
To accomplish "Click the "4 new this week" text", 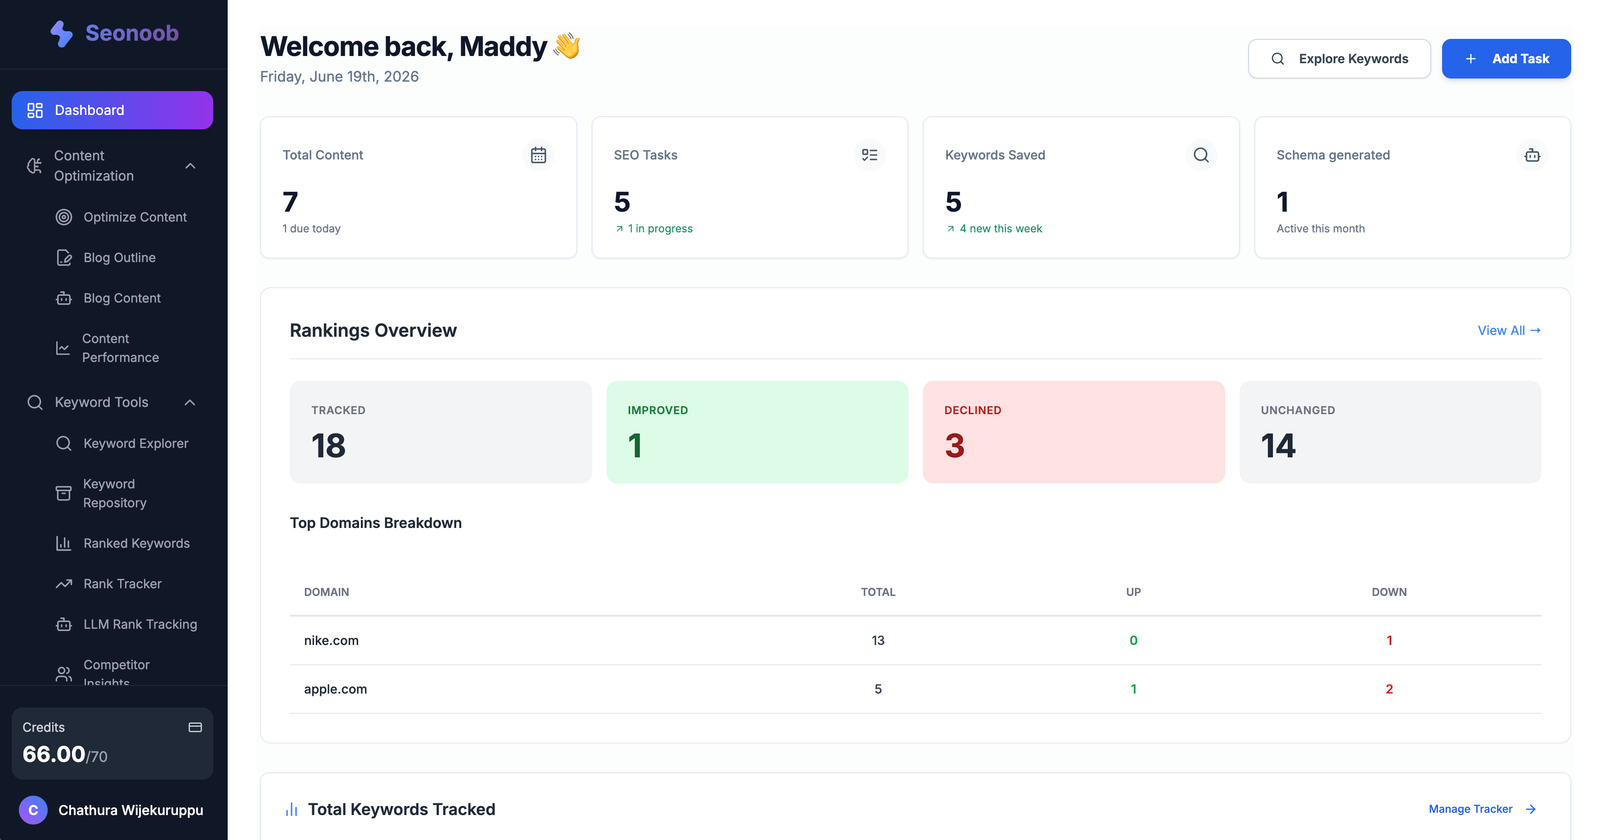I will click(x=1001, y=229).
